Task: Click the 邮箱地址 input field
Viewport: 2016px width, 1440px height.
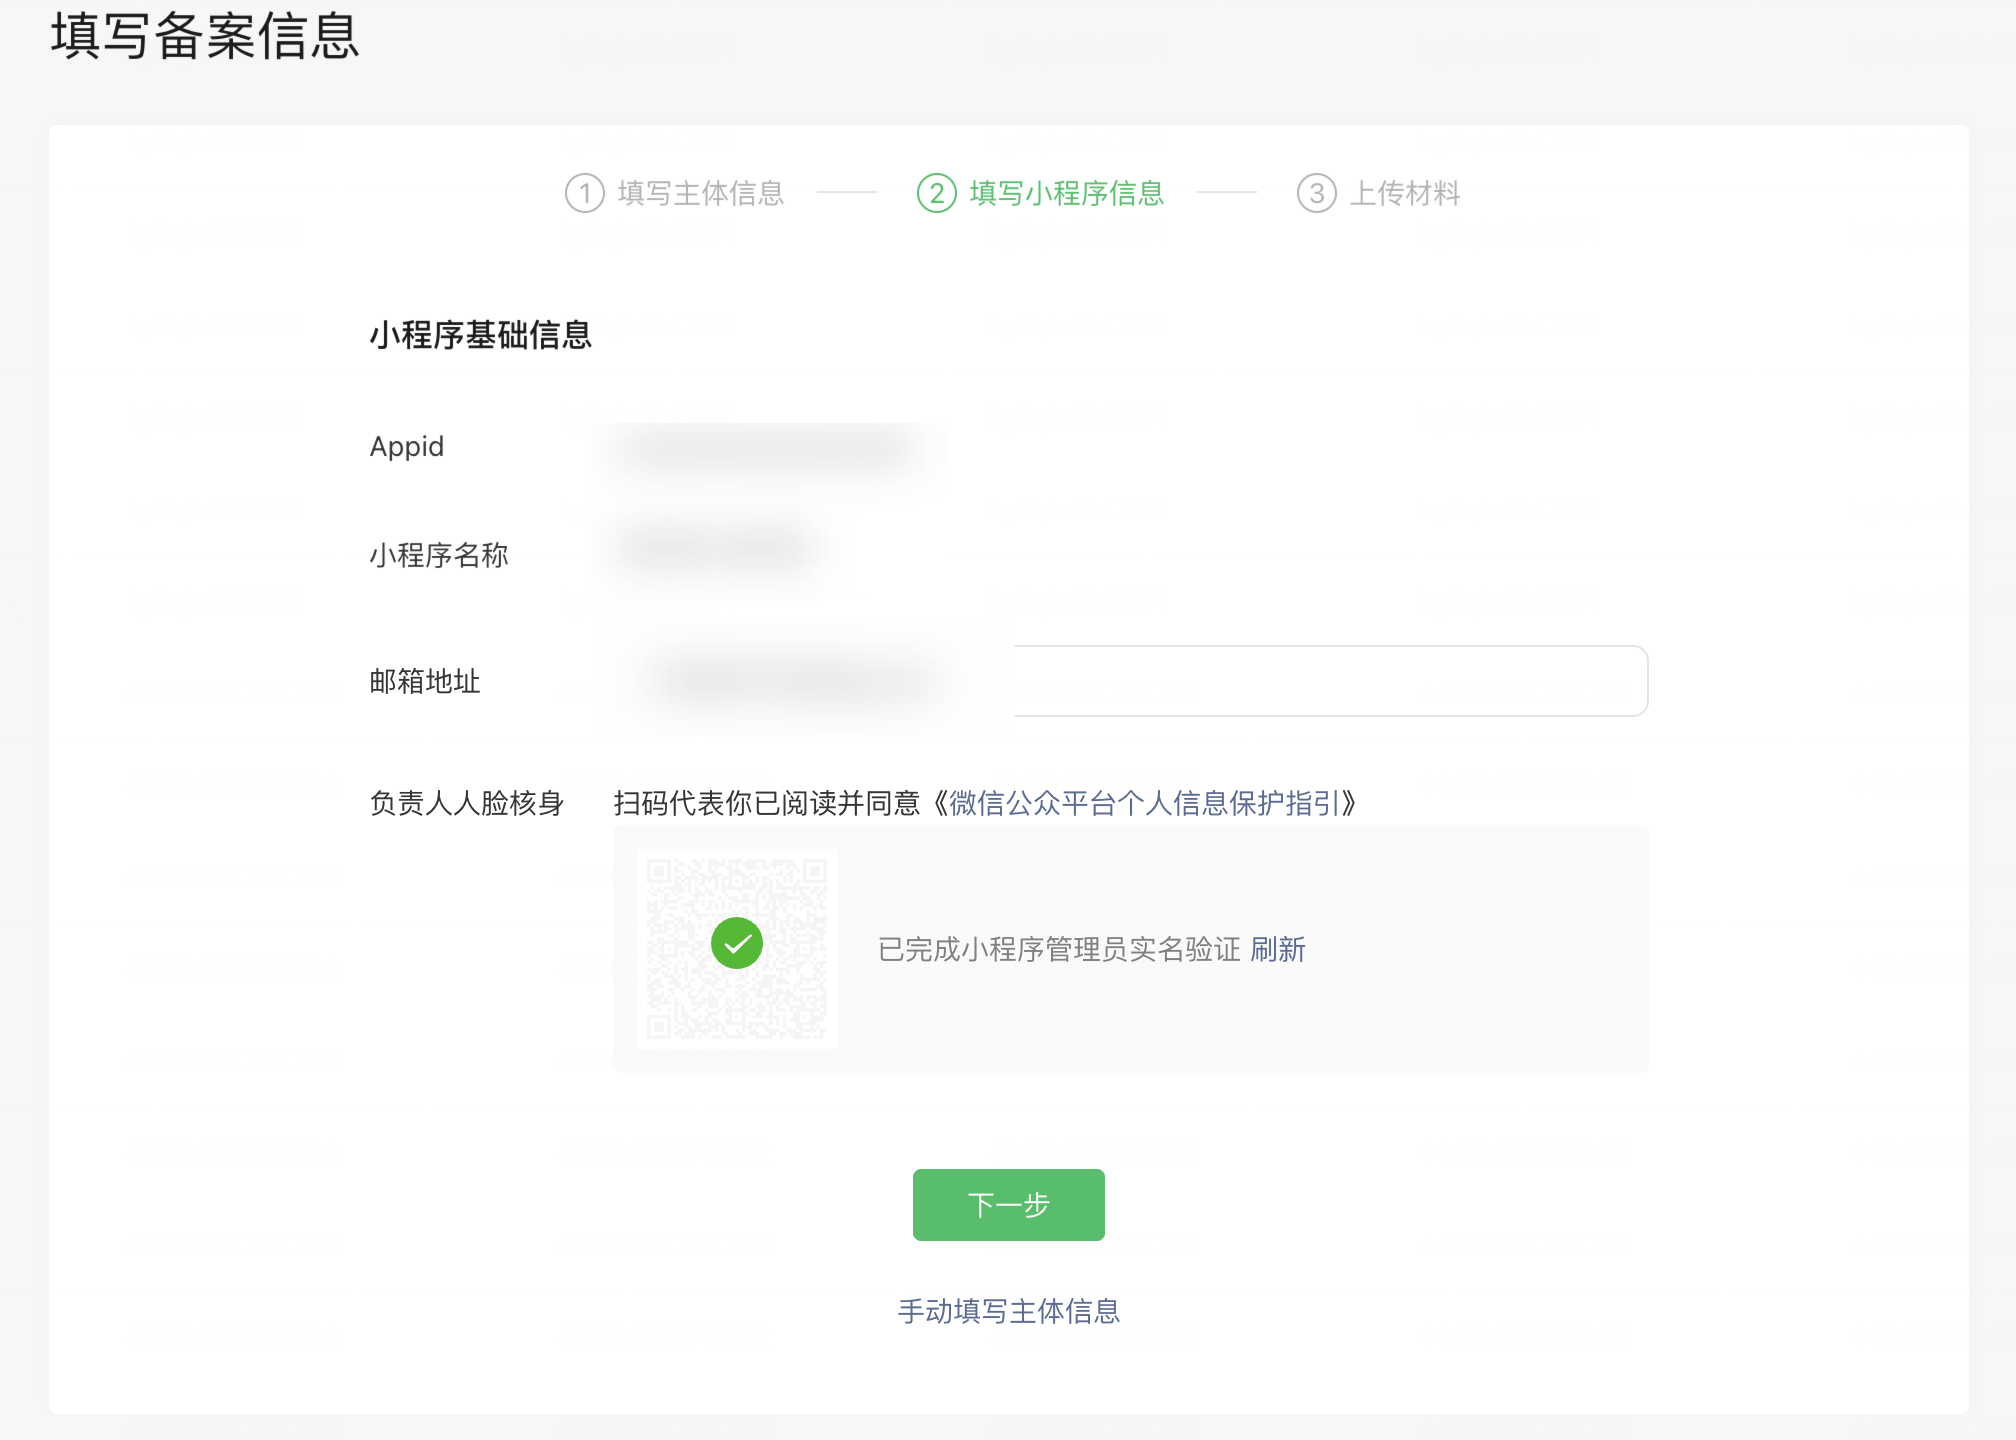Action: tap(1330, 681)
